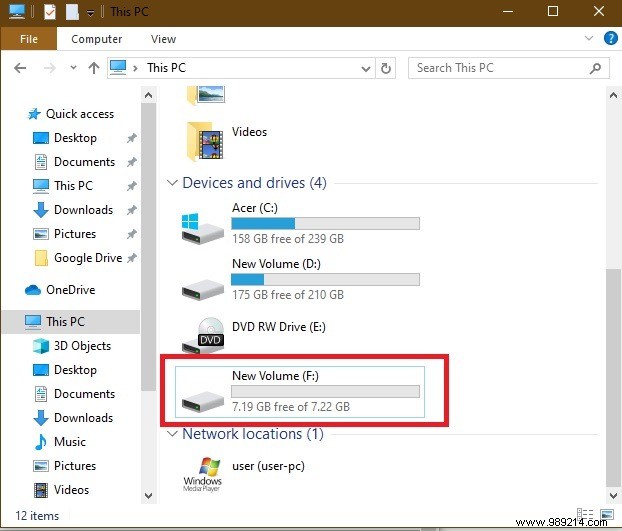Open the View ribbon tab

coord(163,39)
